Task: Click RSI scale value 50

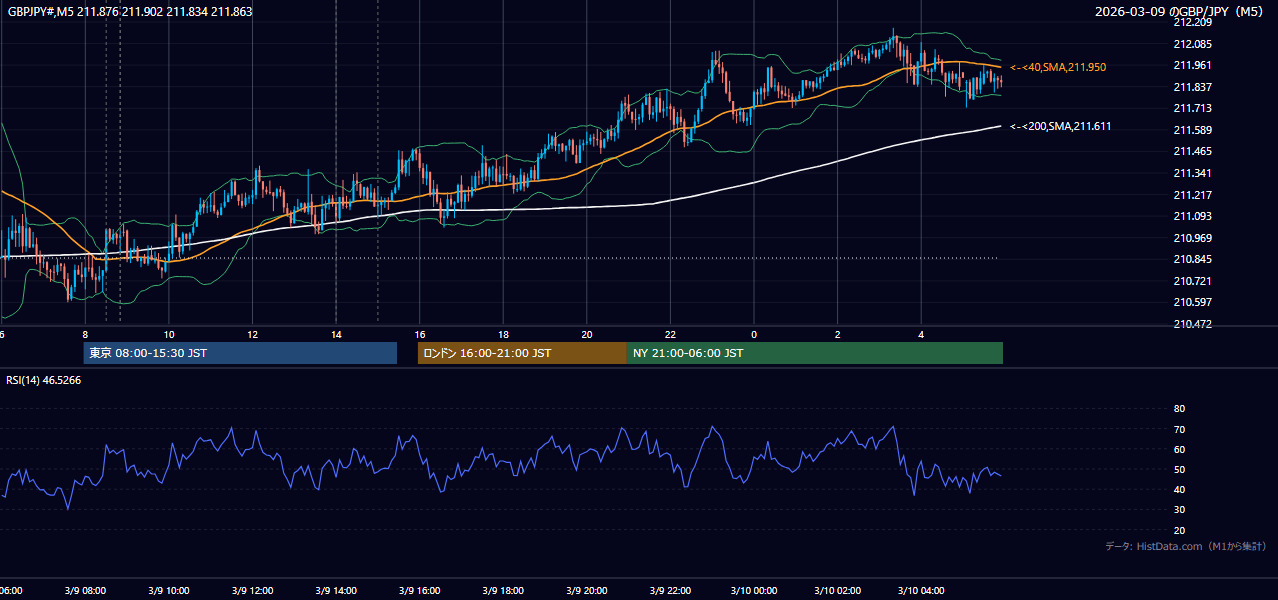Action: (1179, 469)
